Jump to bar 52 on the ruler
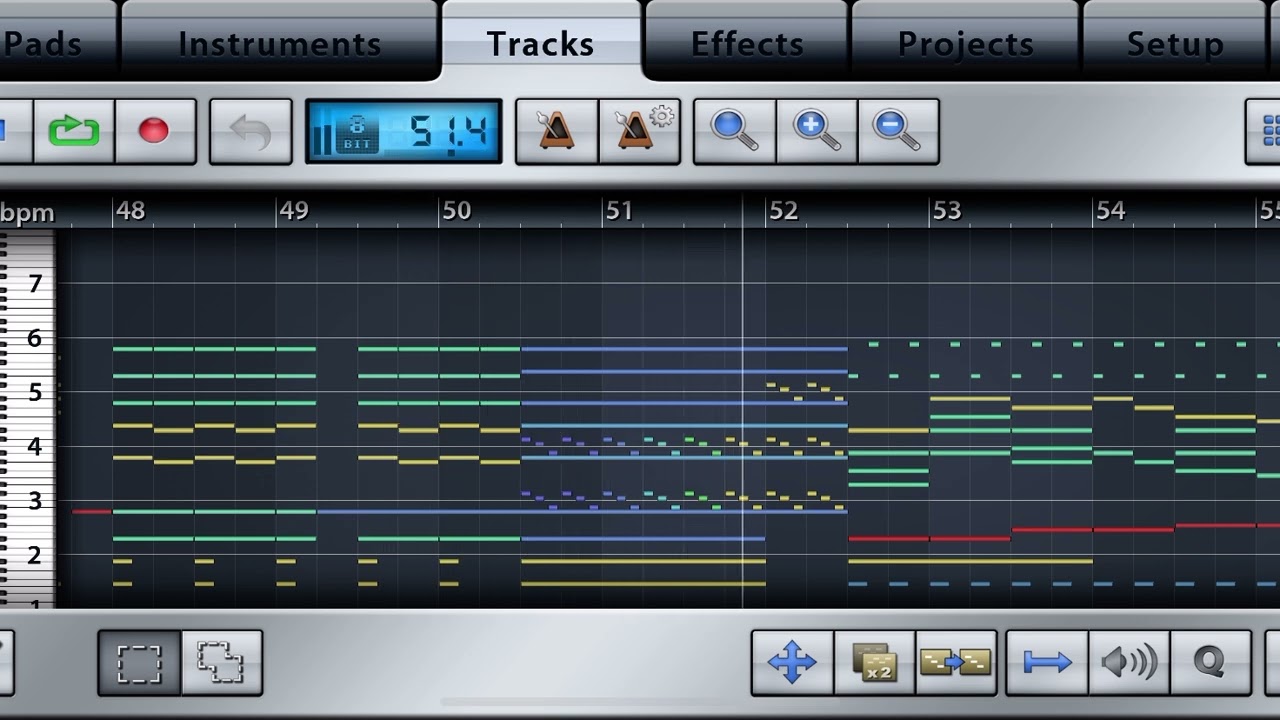 click(784, 211)
